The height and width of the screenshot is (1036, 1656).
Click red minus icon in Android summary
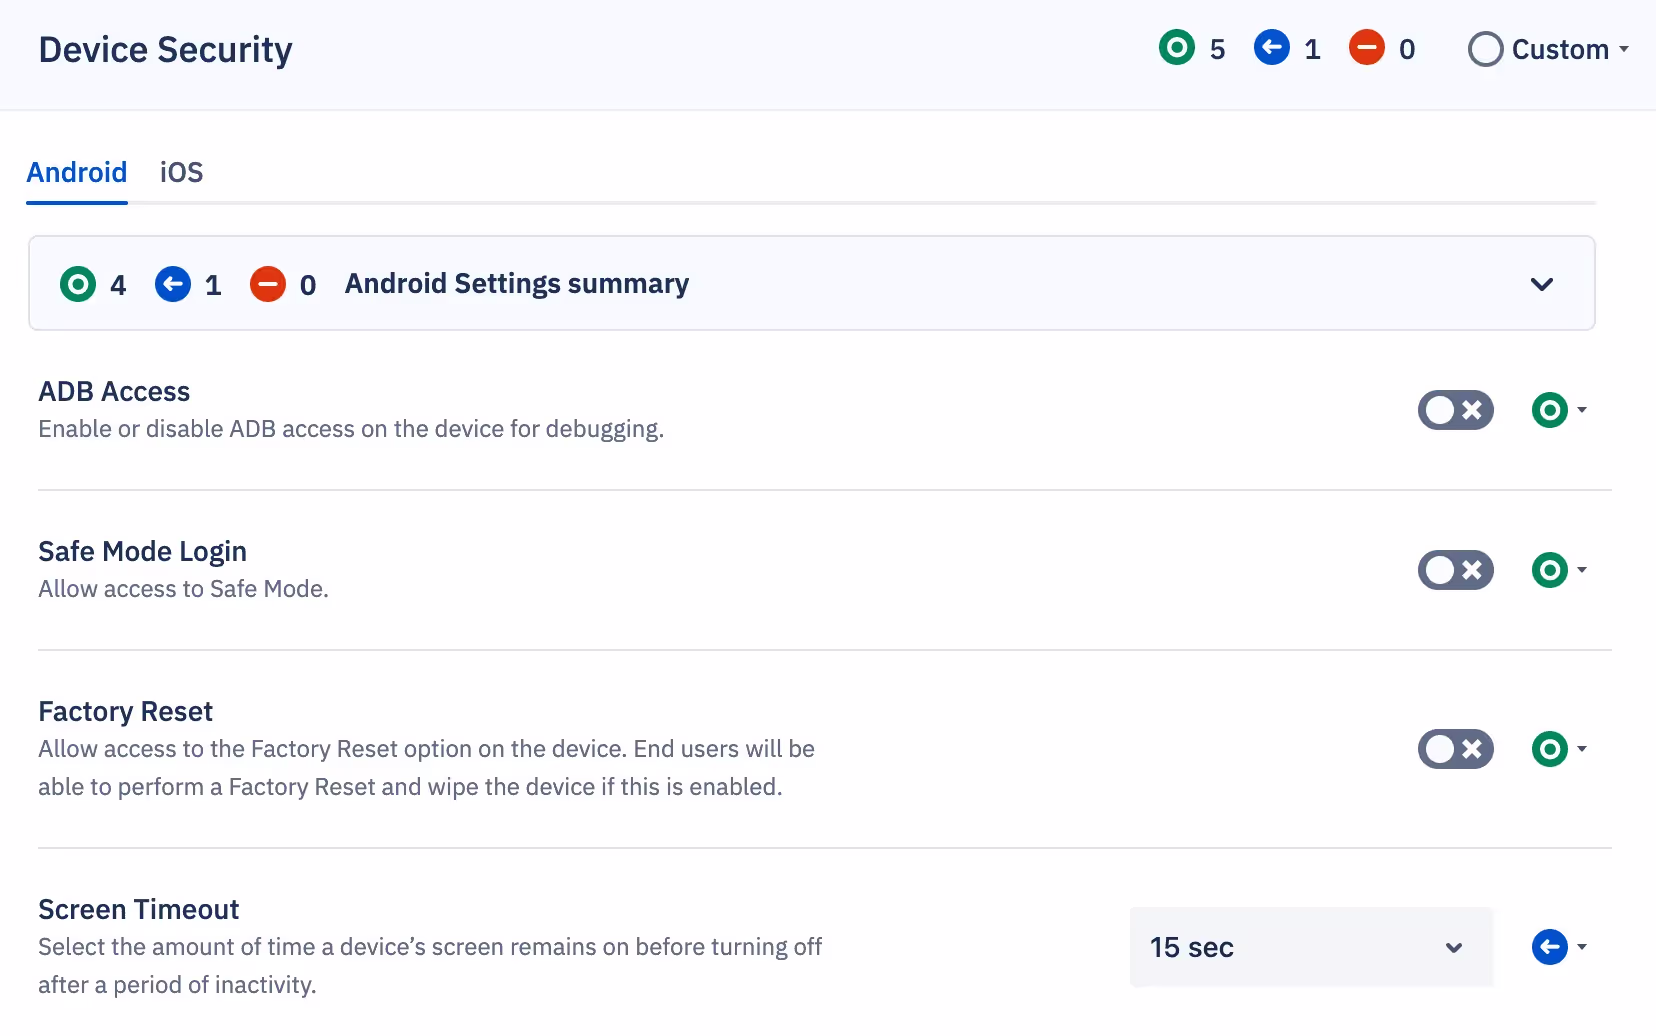coord(268,284)
